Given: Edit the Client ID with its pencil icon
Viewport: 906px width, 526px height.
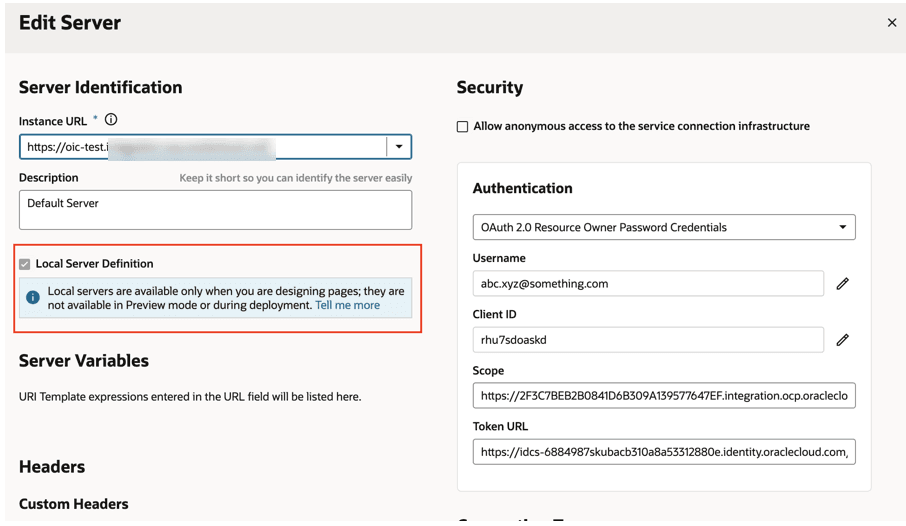Looking at the screenshot, I should (842, 340).
